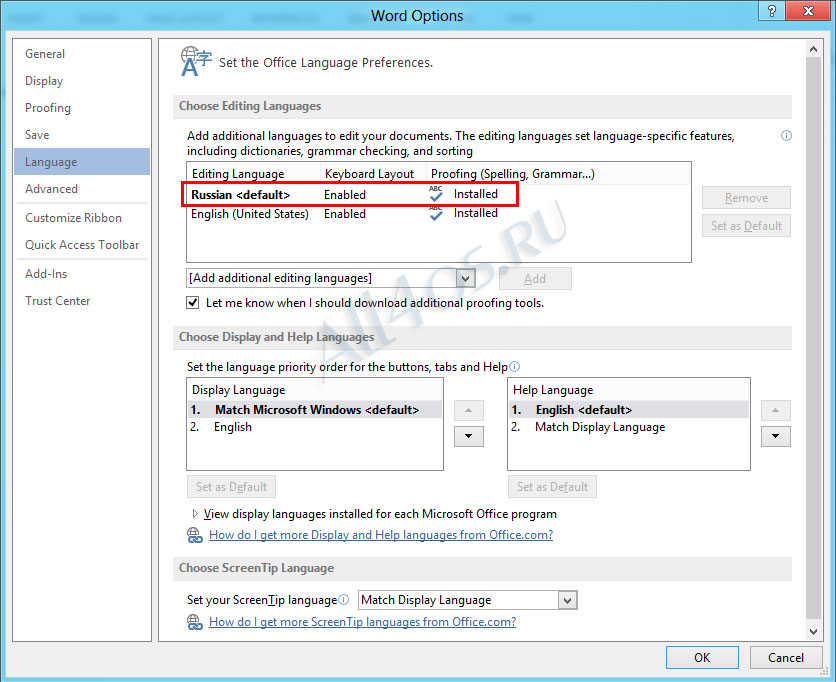Open the Quick Access Toolbar category
This screenshot has height=682, width=836.
click(82, 245)
